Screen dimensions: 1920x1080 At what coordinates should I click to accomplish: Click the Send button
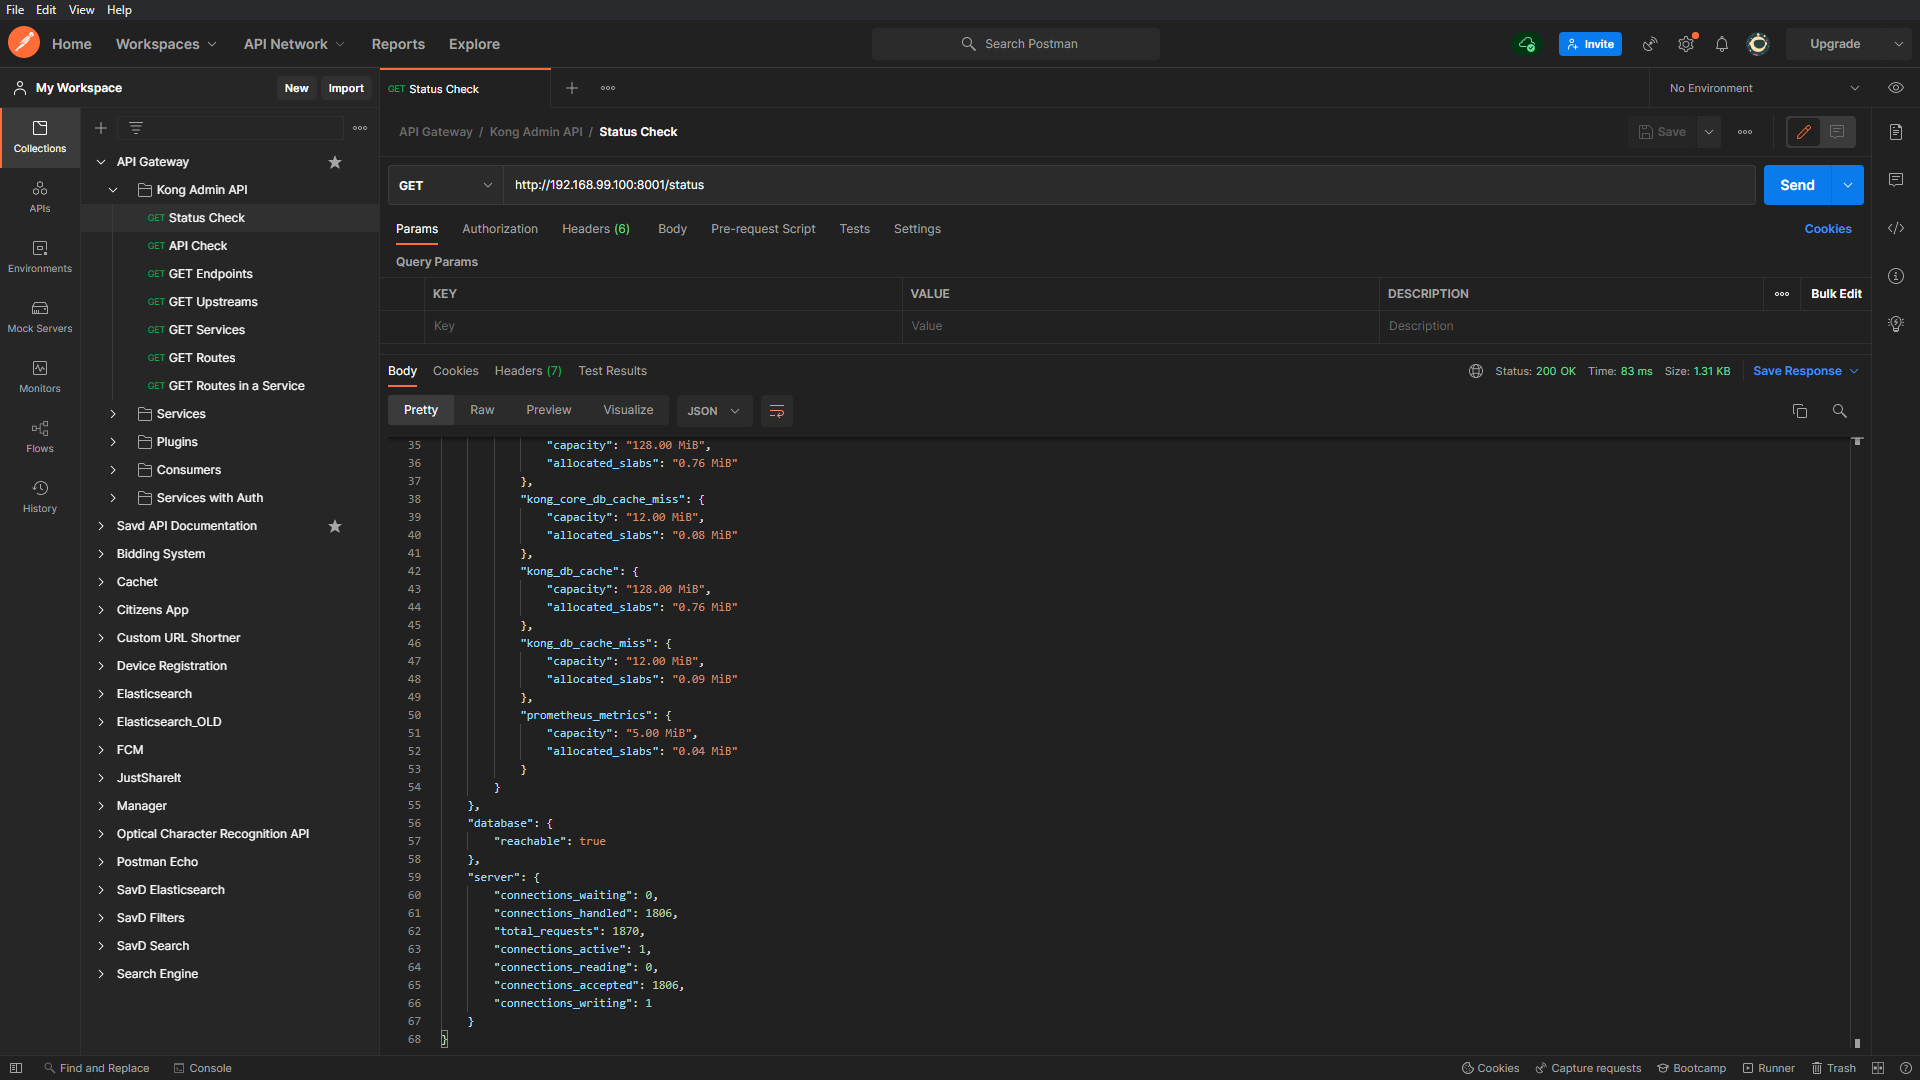[1796, 185]
